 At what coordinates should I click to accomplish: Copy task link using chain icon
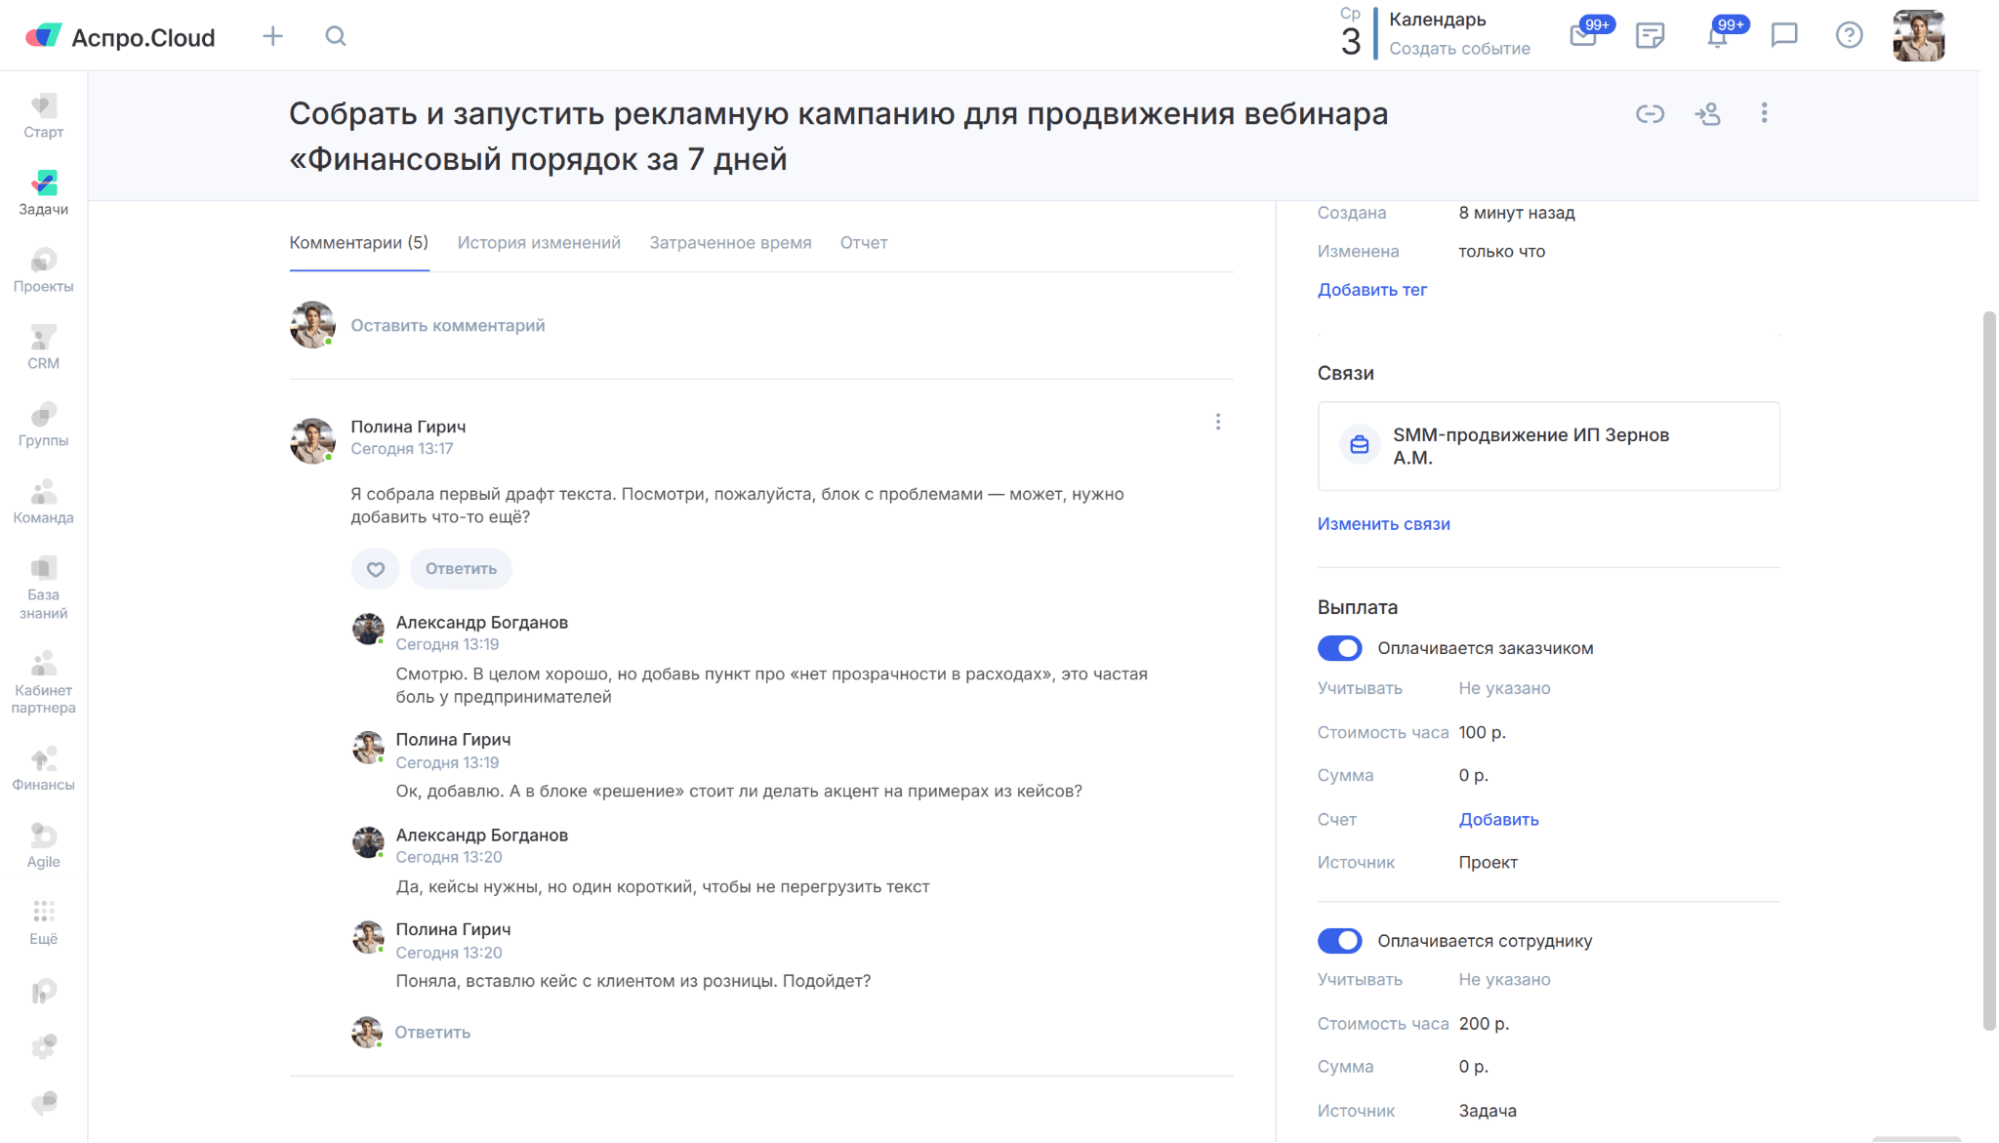tap(1649, 114)
